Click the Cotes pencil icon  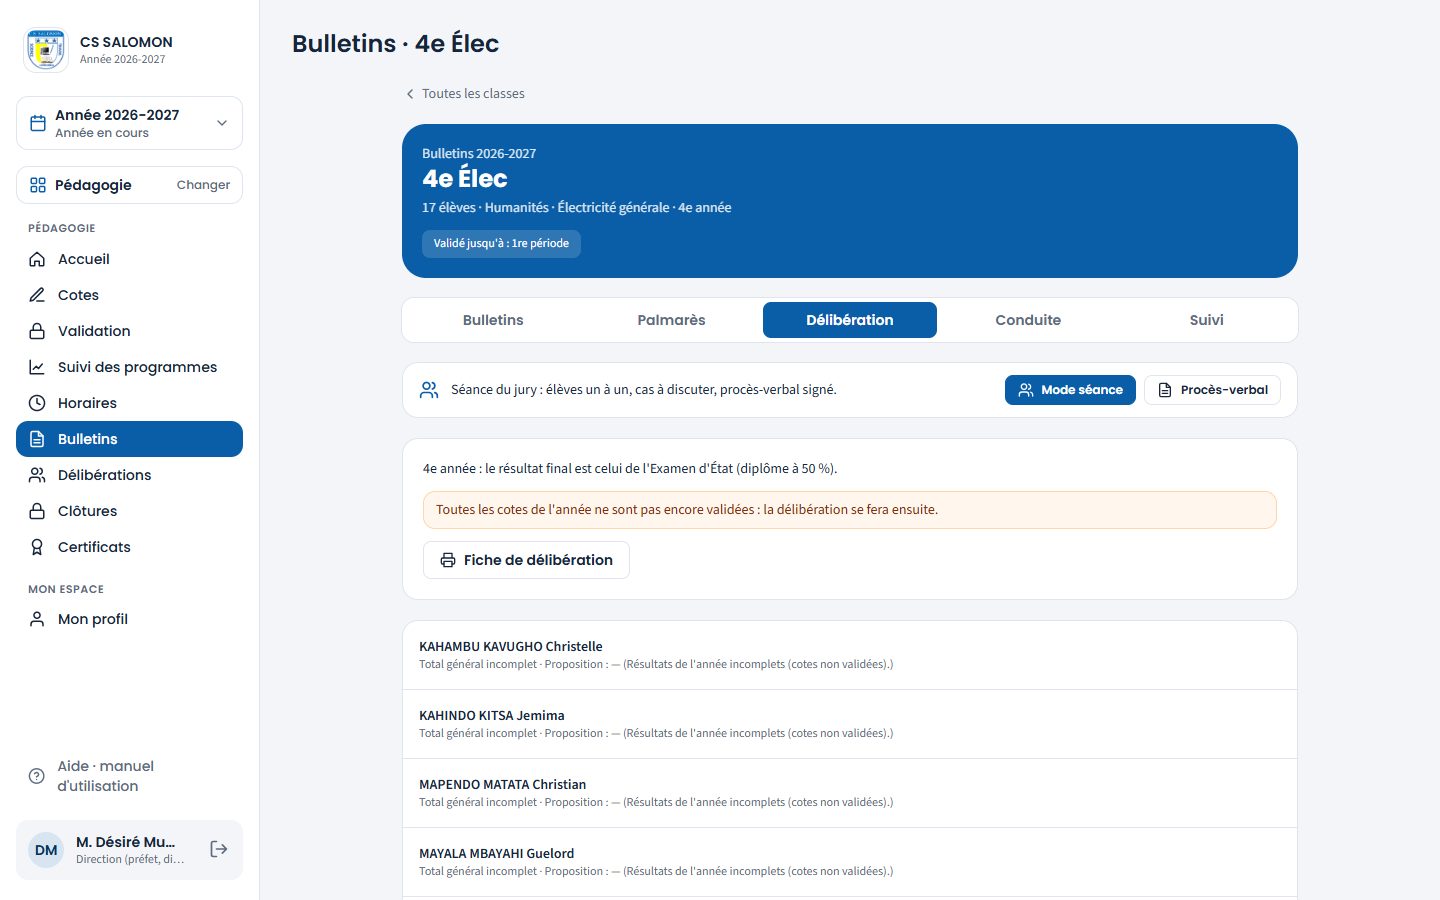coord(37,295)
